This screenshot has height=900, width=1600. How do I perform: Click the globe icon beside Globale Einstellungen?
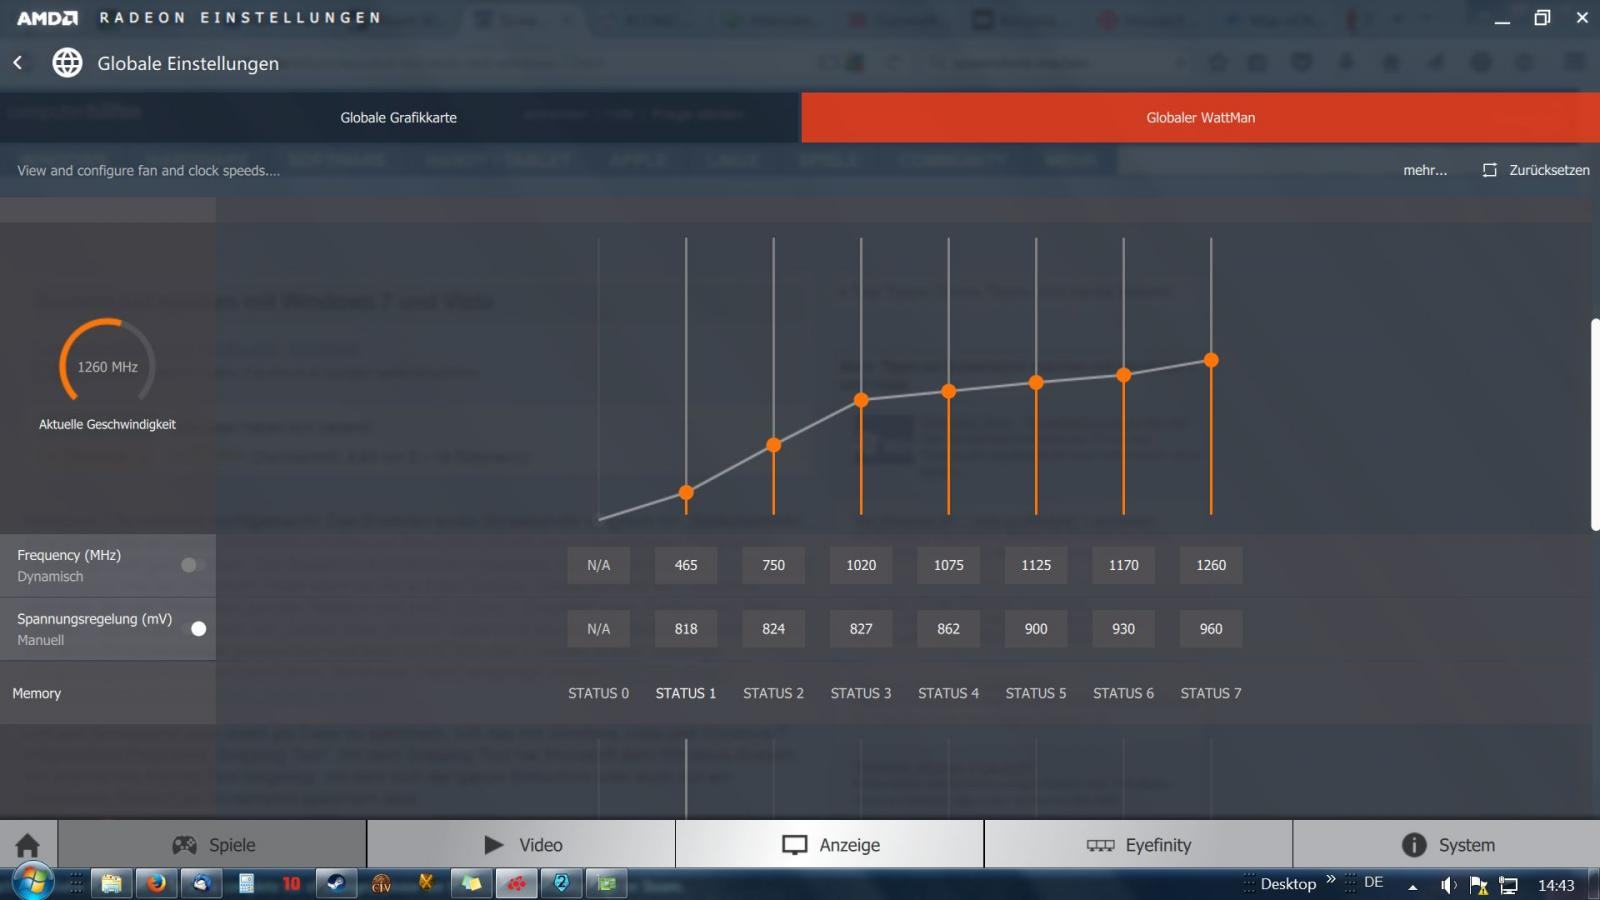67,63
